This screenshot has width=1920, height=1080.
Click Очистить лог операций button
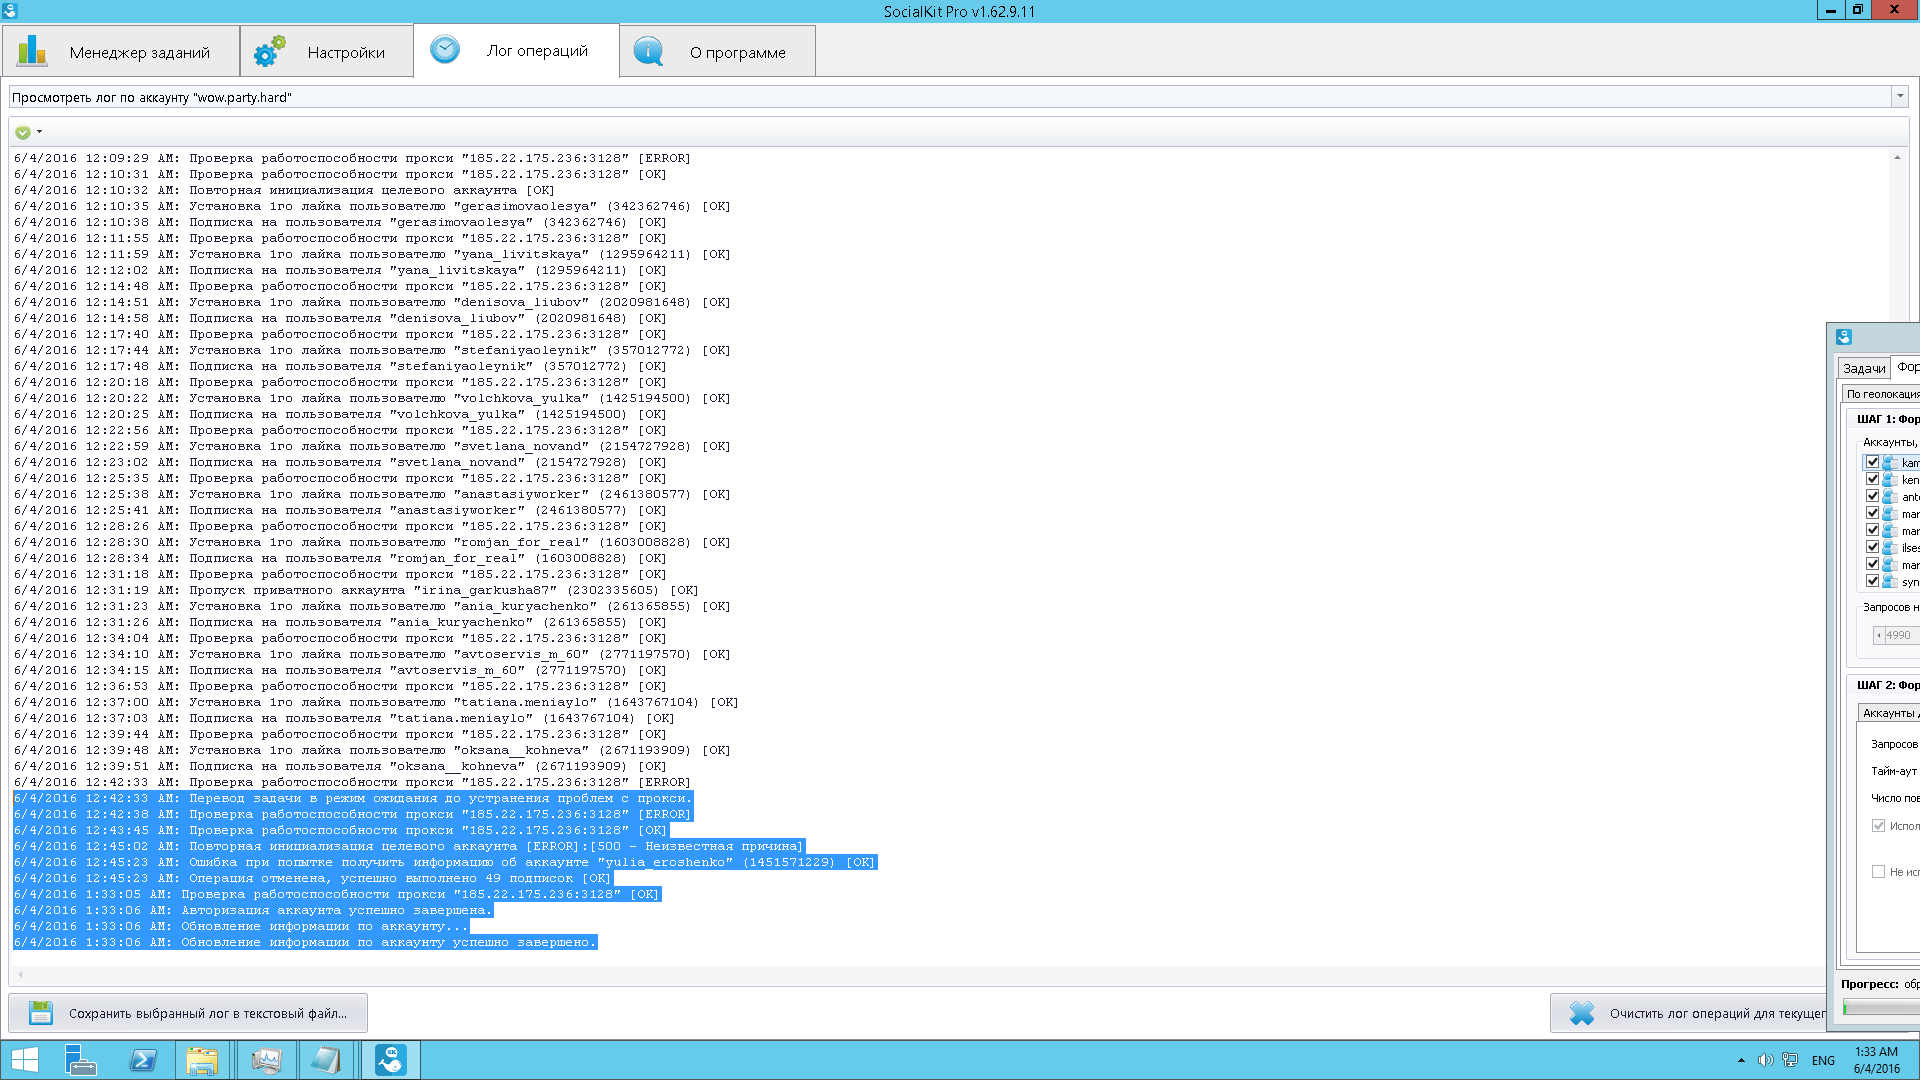coord(1688,1013)
